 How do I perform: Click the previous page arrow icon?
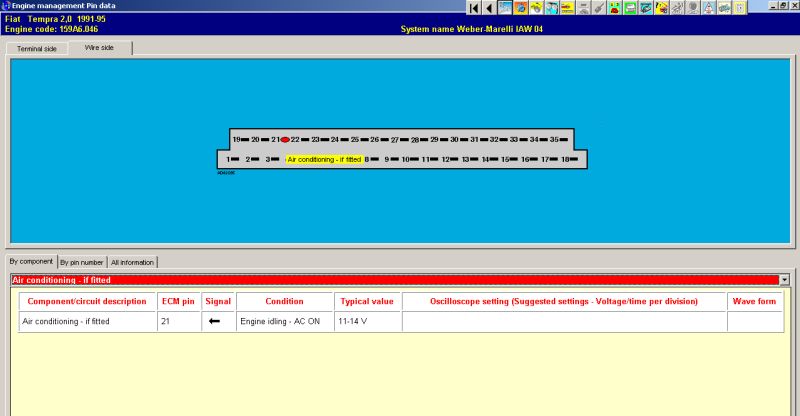point(489,8)
